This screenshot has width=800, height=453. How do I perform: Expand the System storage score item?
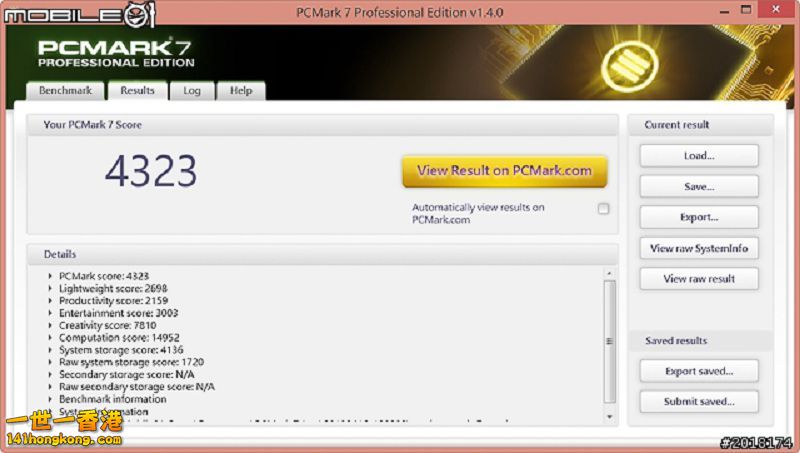click(50, 350)
